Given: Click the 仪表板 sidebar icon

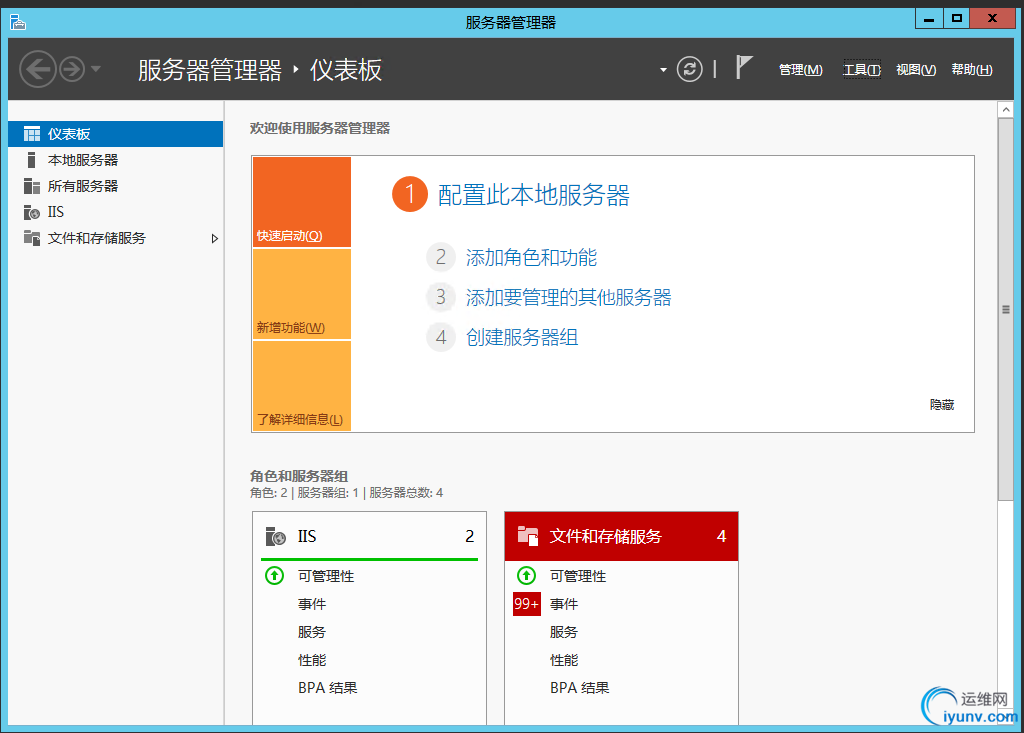Looking at the screenshot, I should (32, 134).
